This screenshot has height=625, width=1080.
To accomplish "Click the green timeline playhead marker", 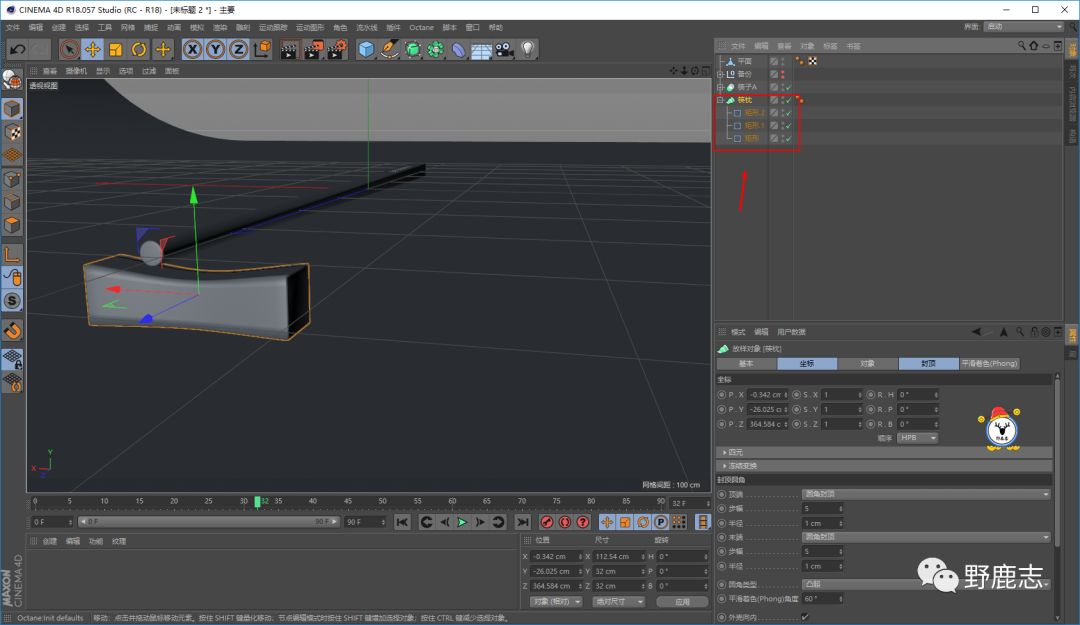I will tap(258, 502).
